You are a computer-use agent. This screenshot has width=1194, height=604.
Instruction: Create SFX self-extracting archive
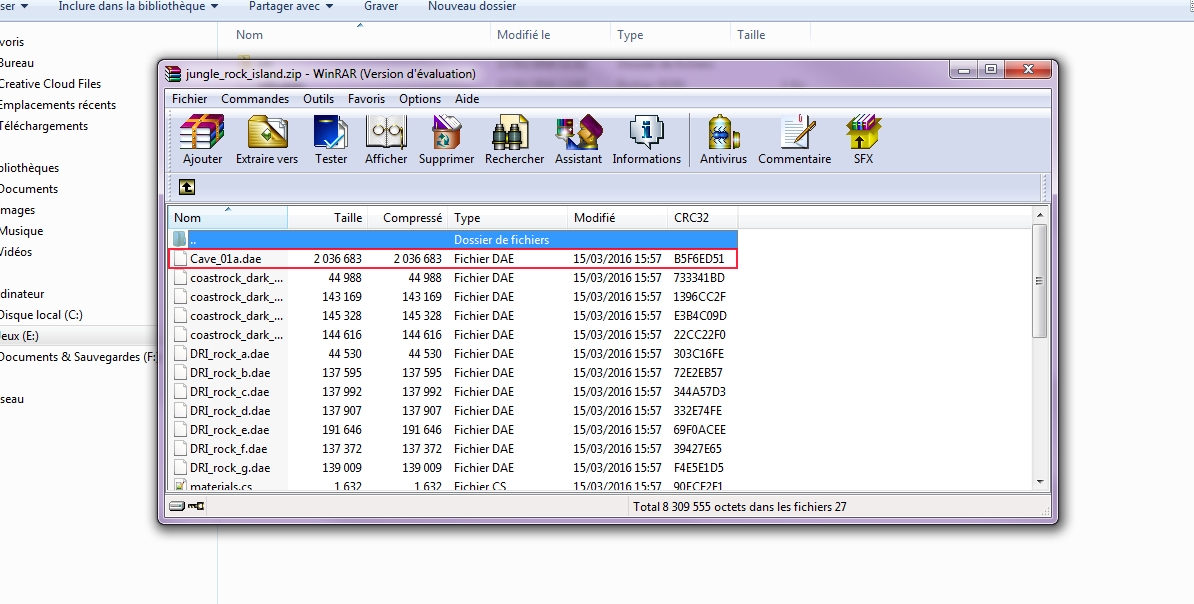(864, 133)
